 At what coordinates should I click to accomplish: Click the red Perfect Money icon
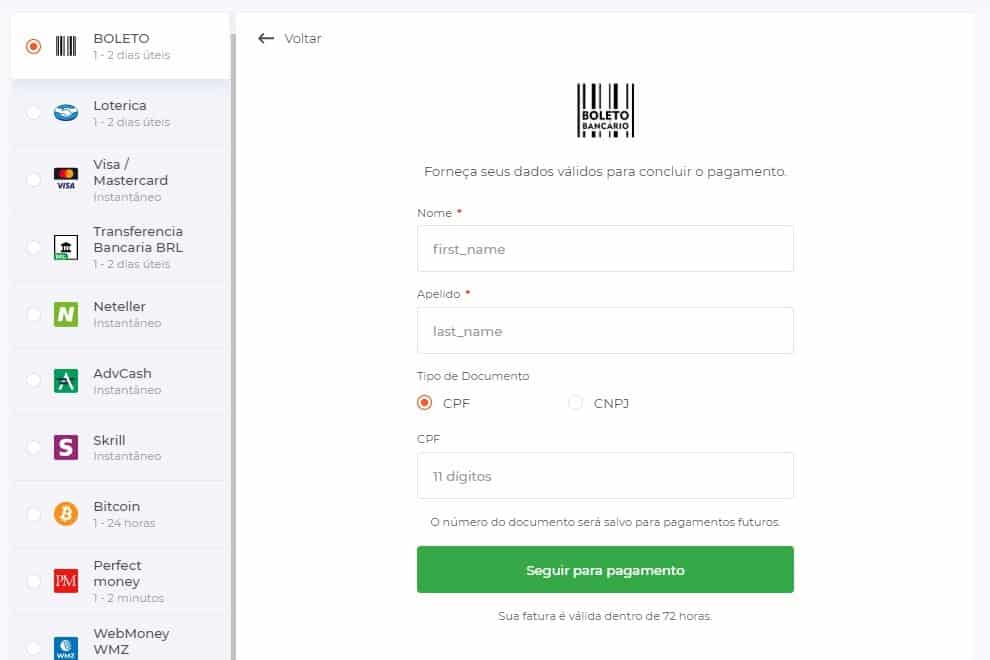pyautogui.click(x=66, y=581)
